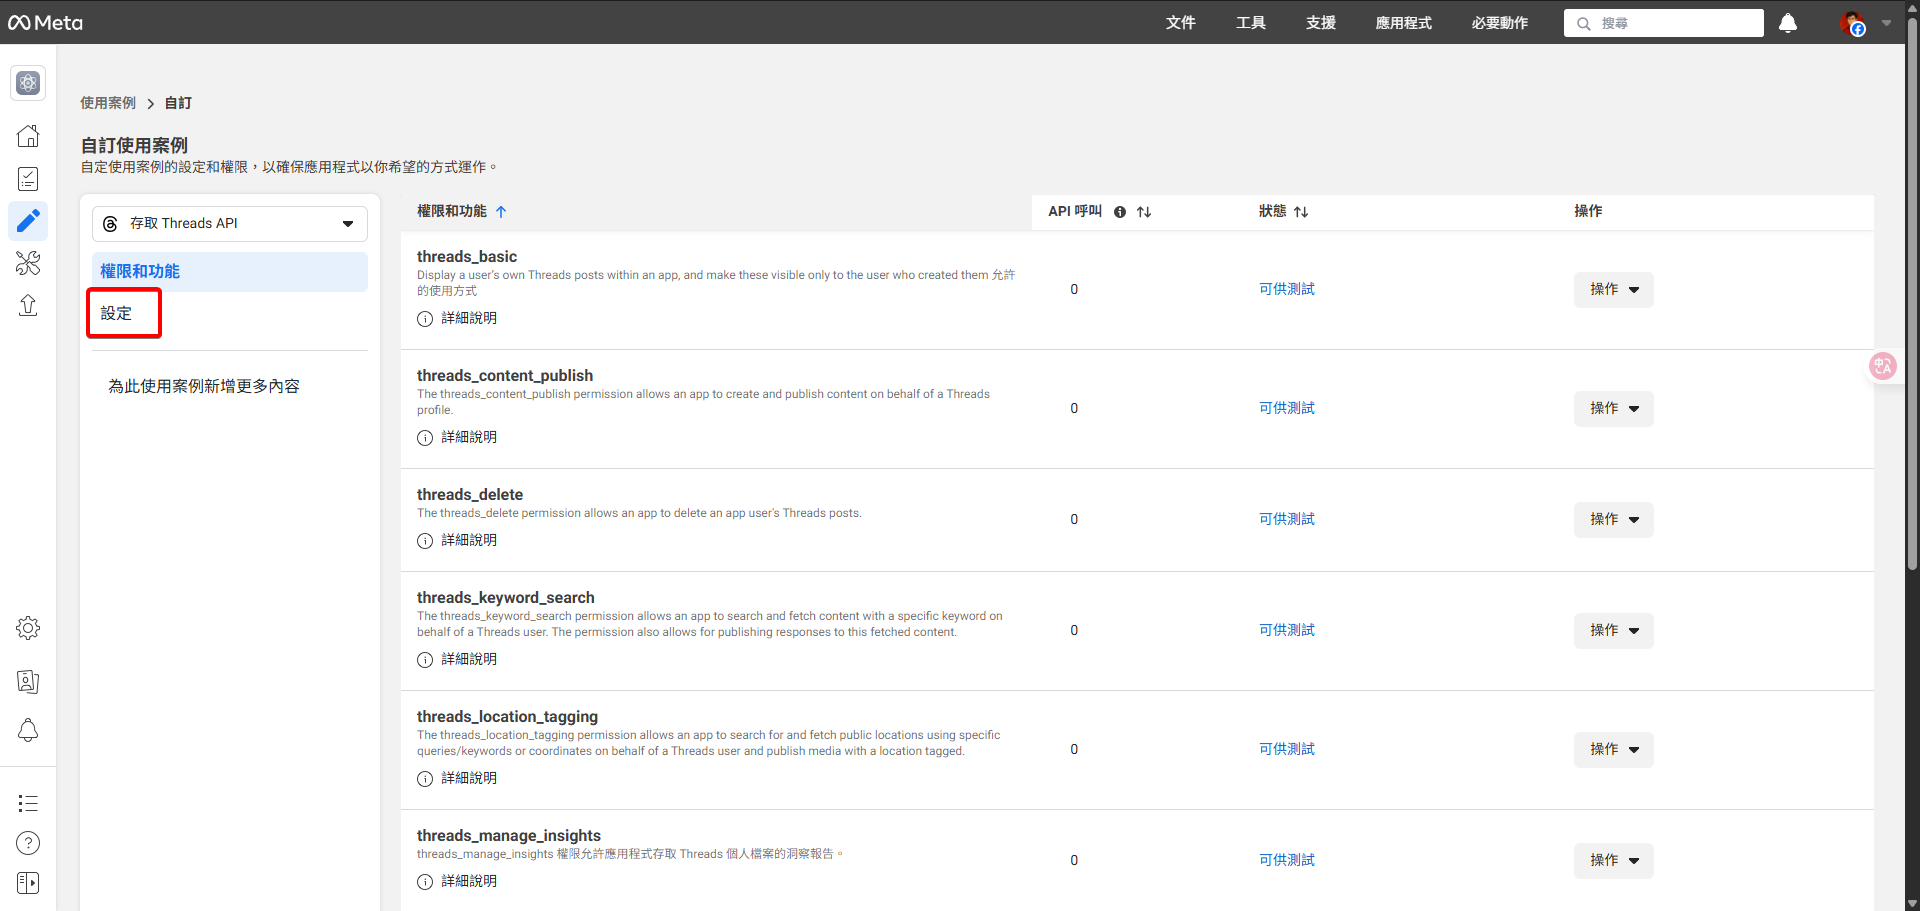The image size is (1920, 911).
Task: Open the app review checklist icon in sidebar
Action: coord(28,178)
